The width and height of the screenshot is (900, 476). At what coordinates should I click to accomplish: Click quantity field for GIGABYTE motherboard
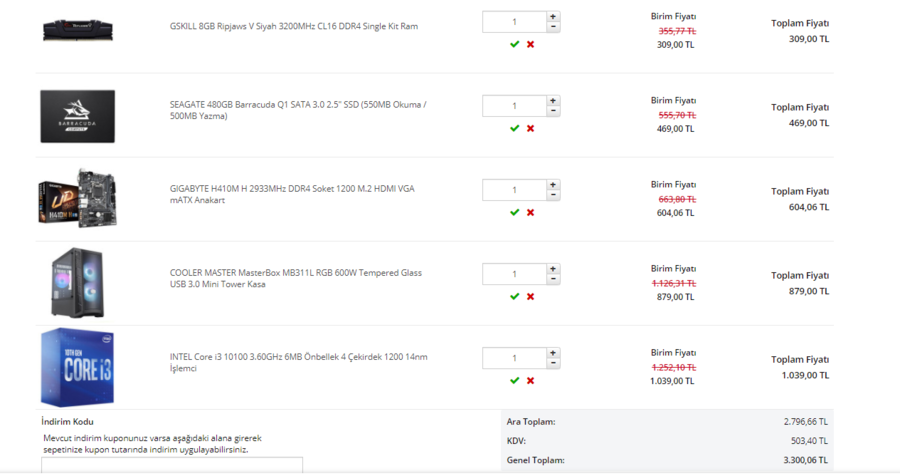(514, 190)
